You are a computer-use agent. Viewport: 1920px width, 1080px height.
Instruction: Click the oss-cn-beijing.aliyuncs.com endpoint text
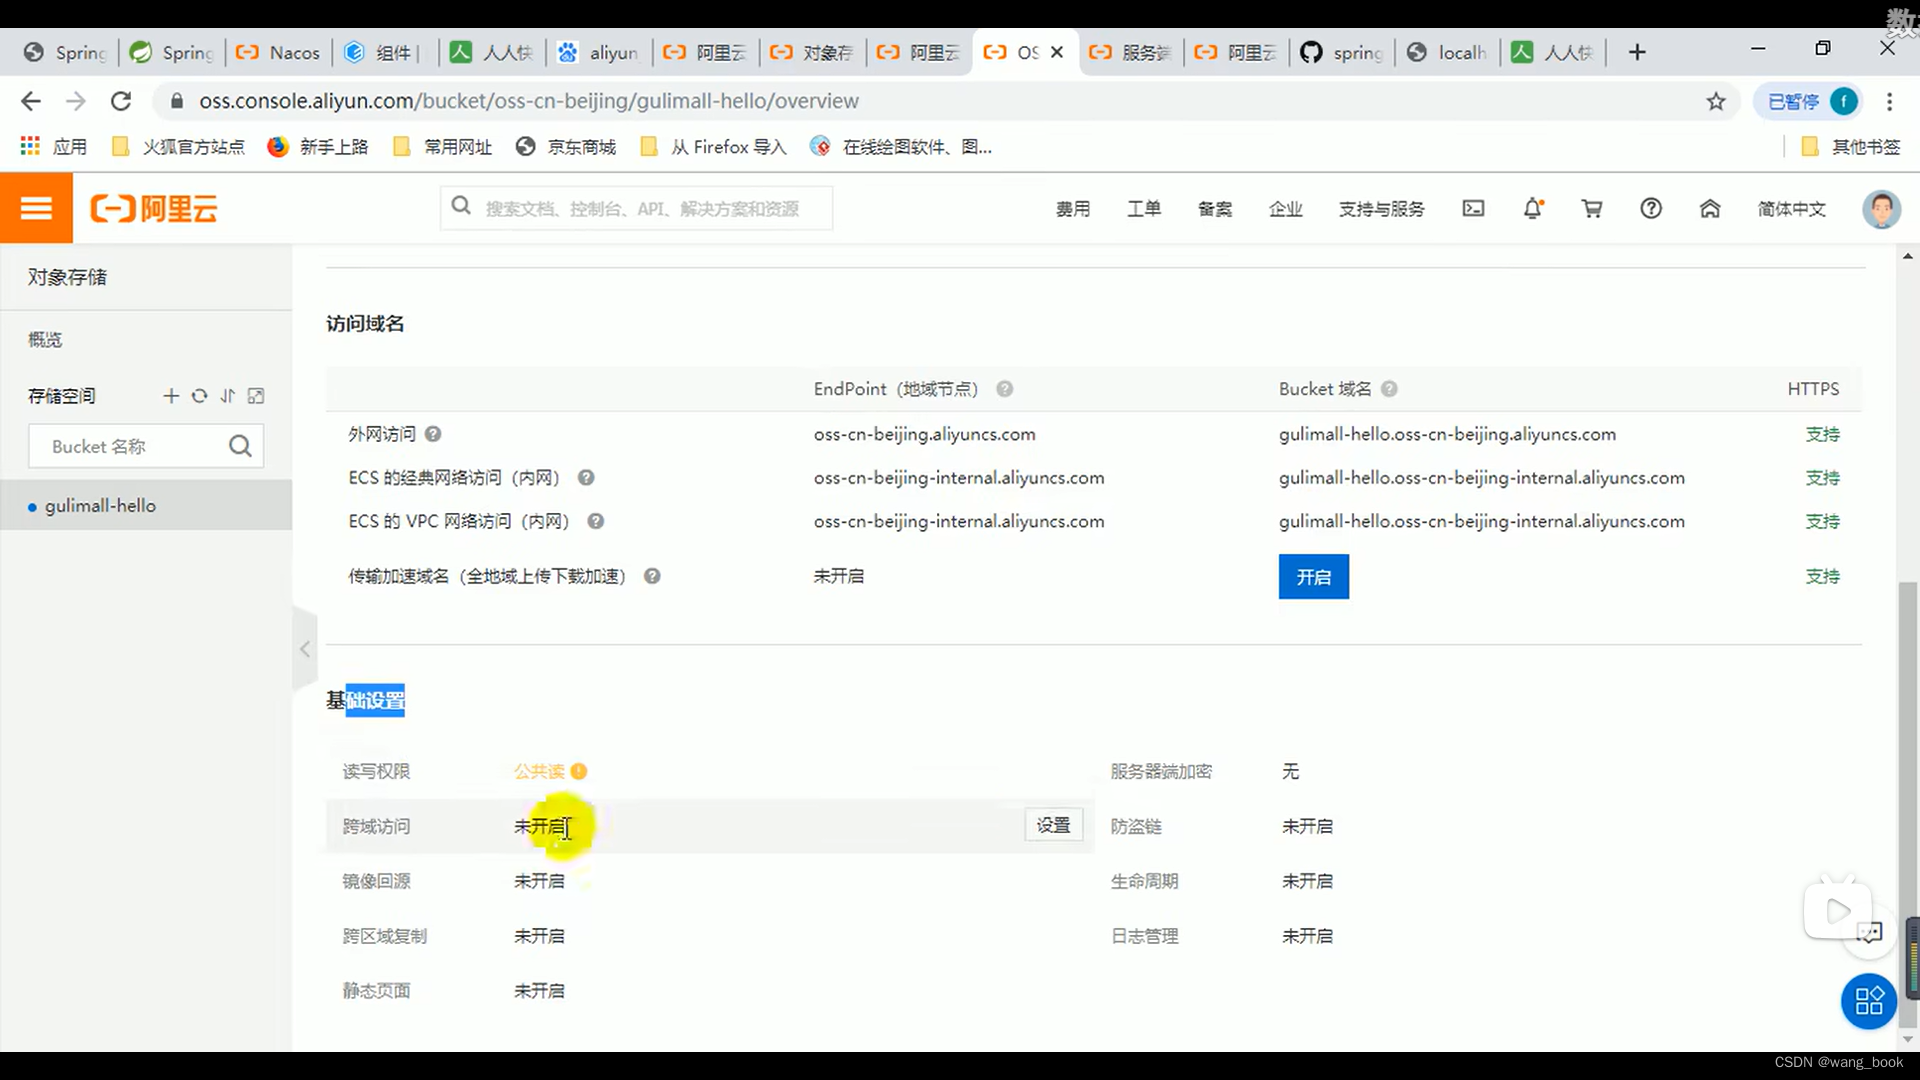tap(925, 434)
